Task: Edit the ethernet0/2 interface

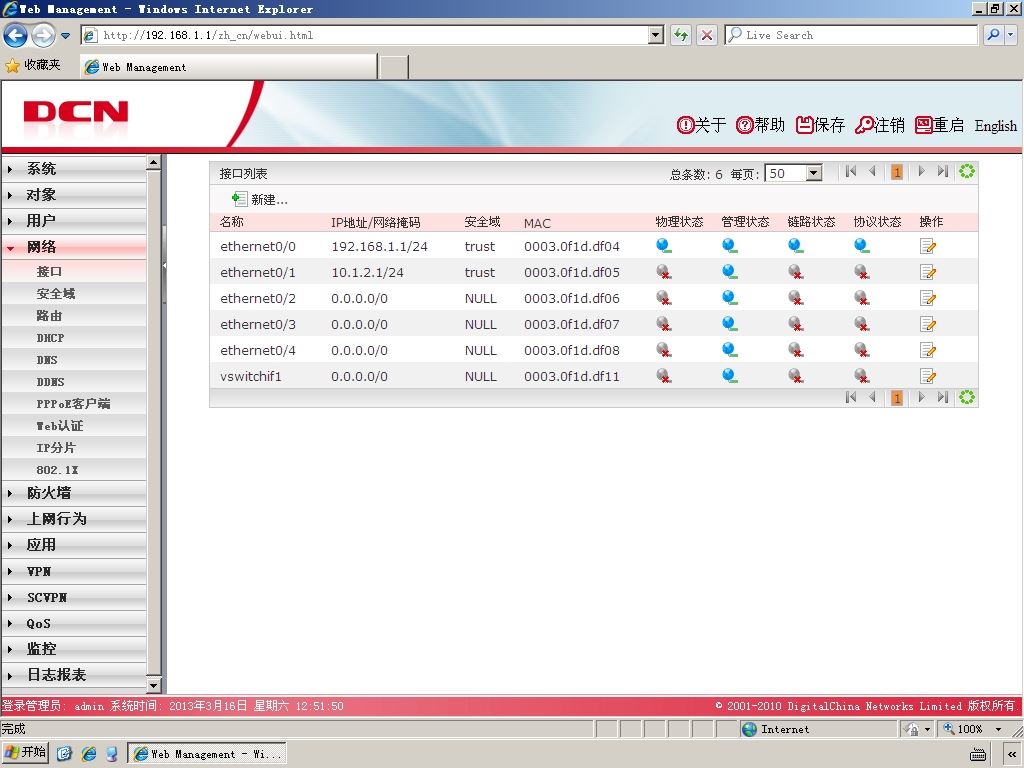Action: point(927,298)
